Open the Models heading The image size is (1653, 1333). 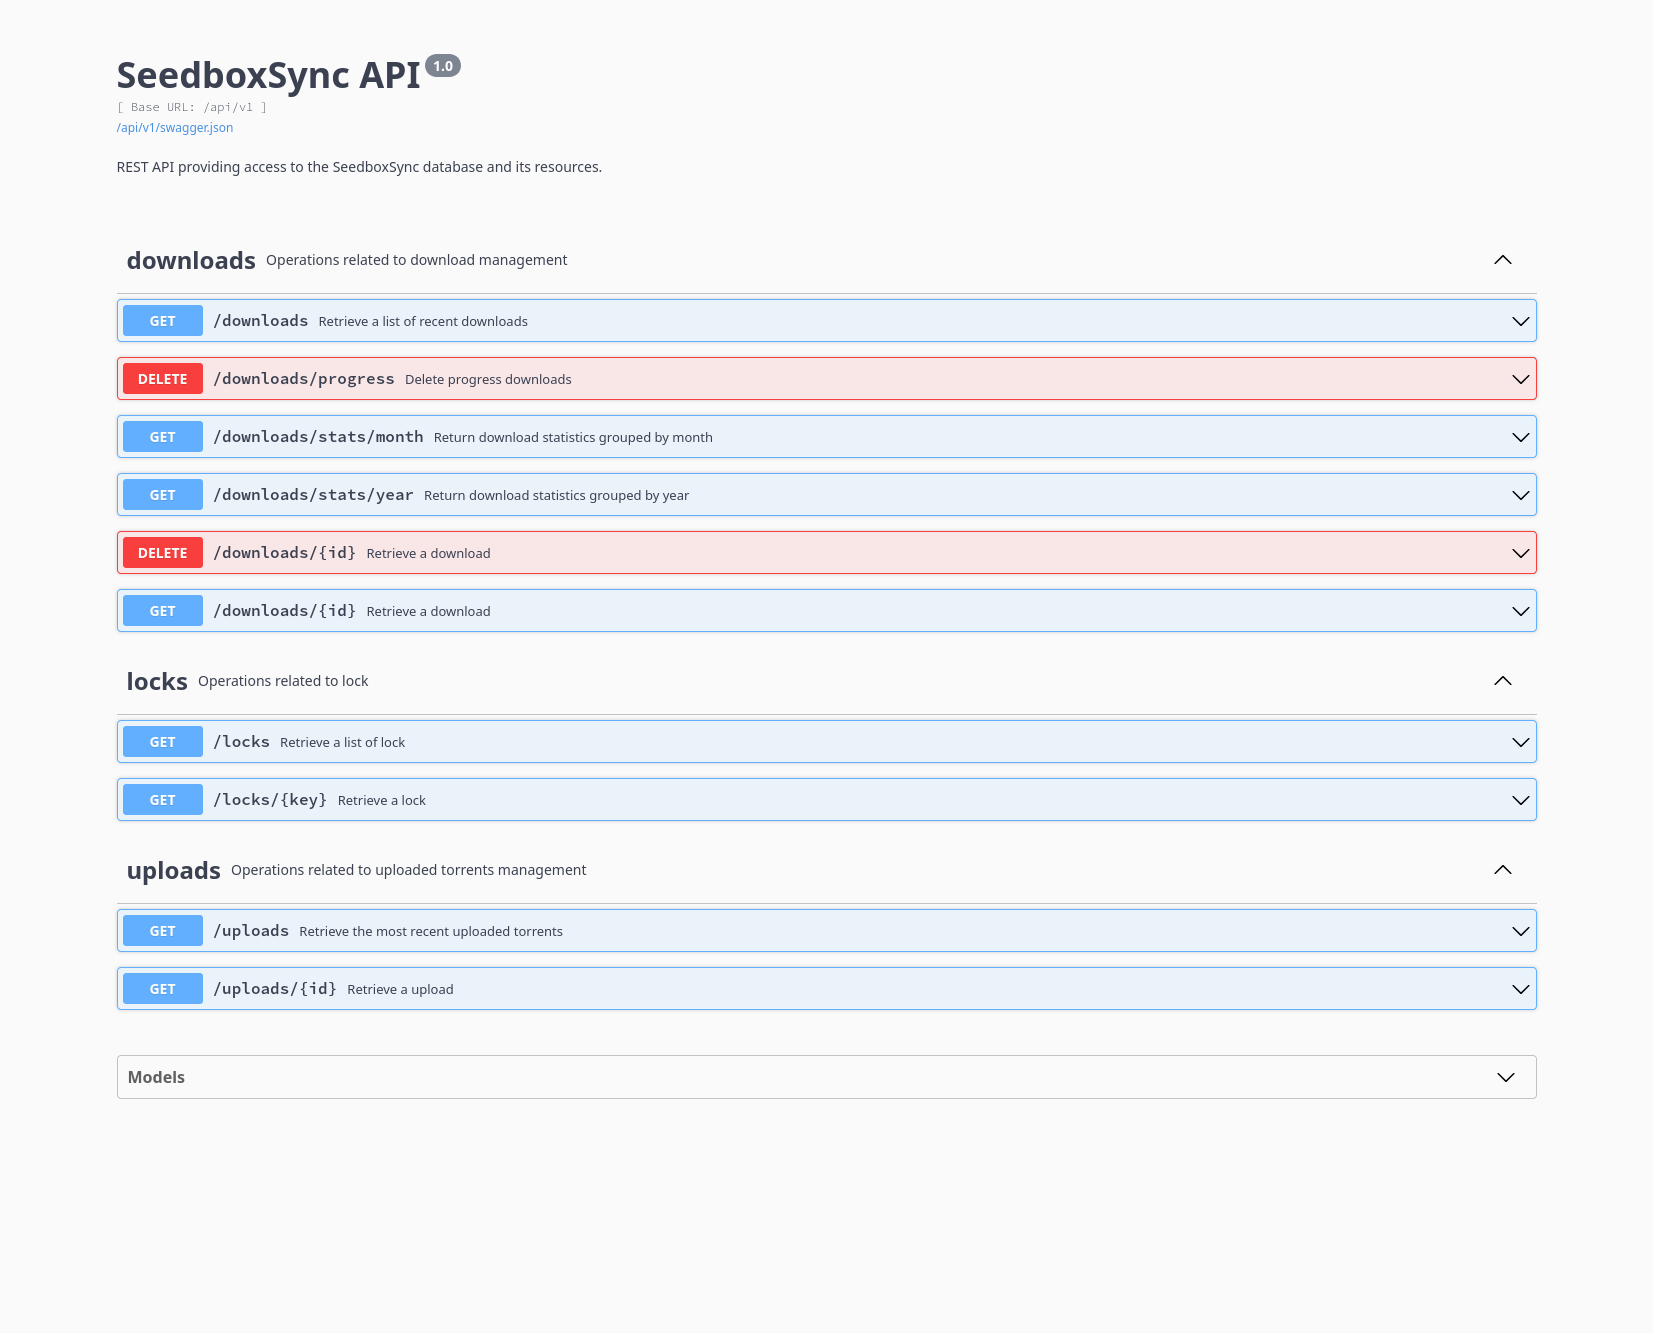point(156,1077)
